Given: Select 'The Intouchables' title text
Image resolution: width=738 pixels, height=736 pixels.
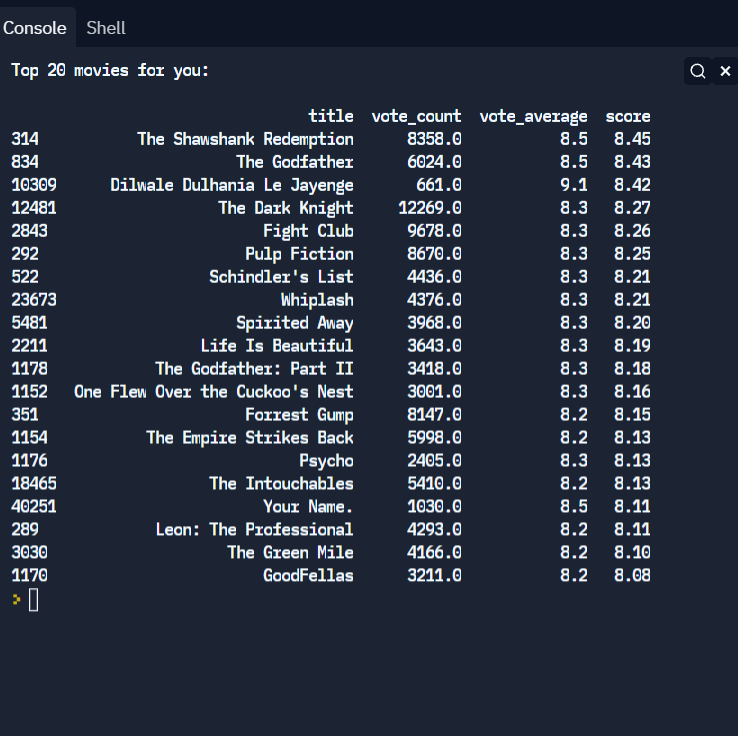Looking at the screenshot, I should point(281,484).
